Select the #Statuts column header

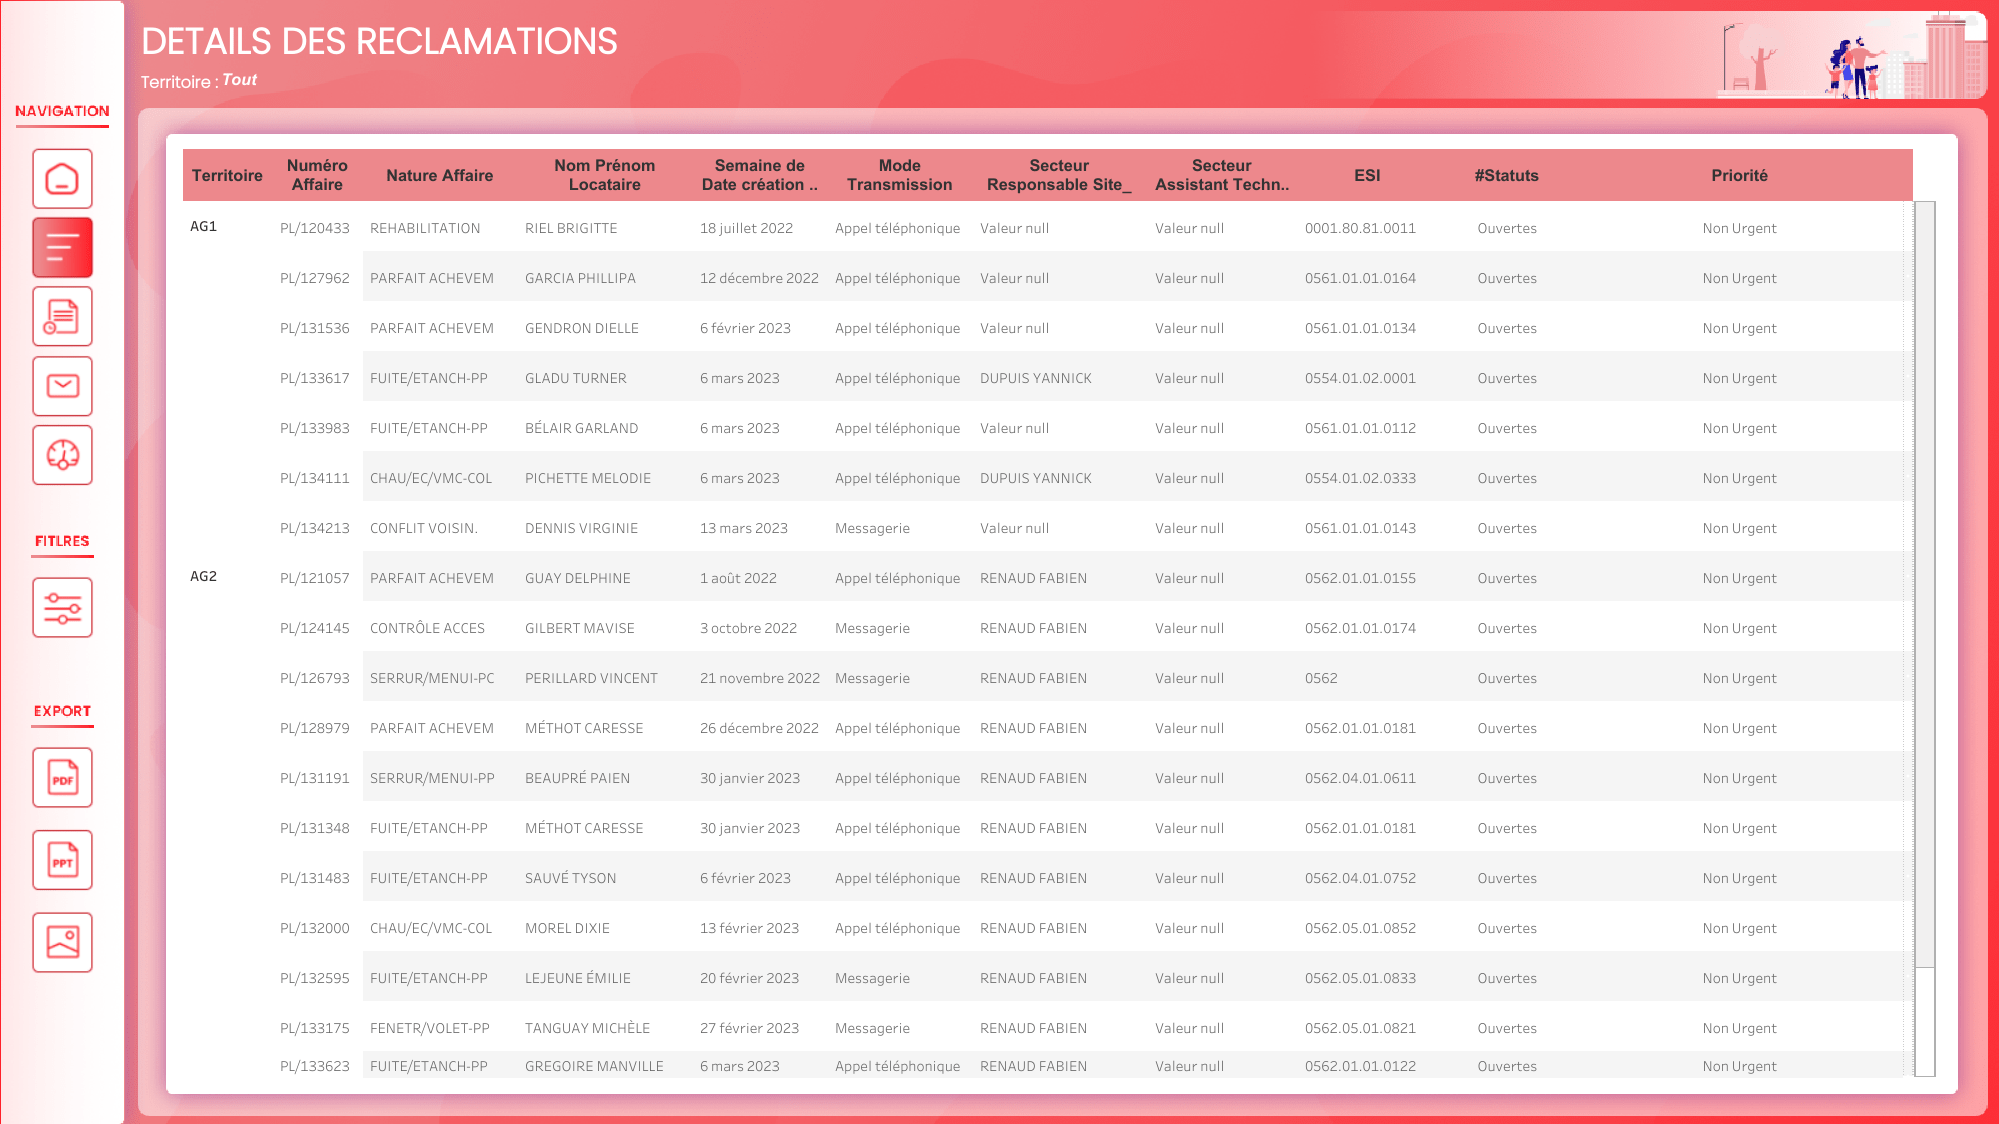1506,175
